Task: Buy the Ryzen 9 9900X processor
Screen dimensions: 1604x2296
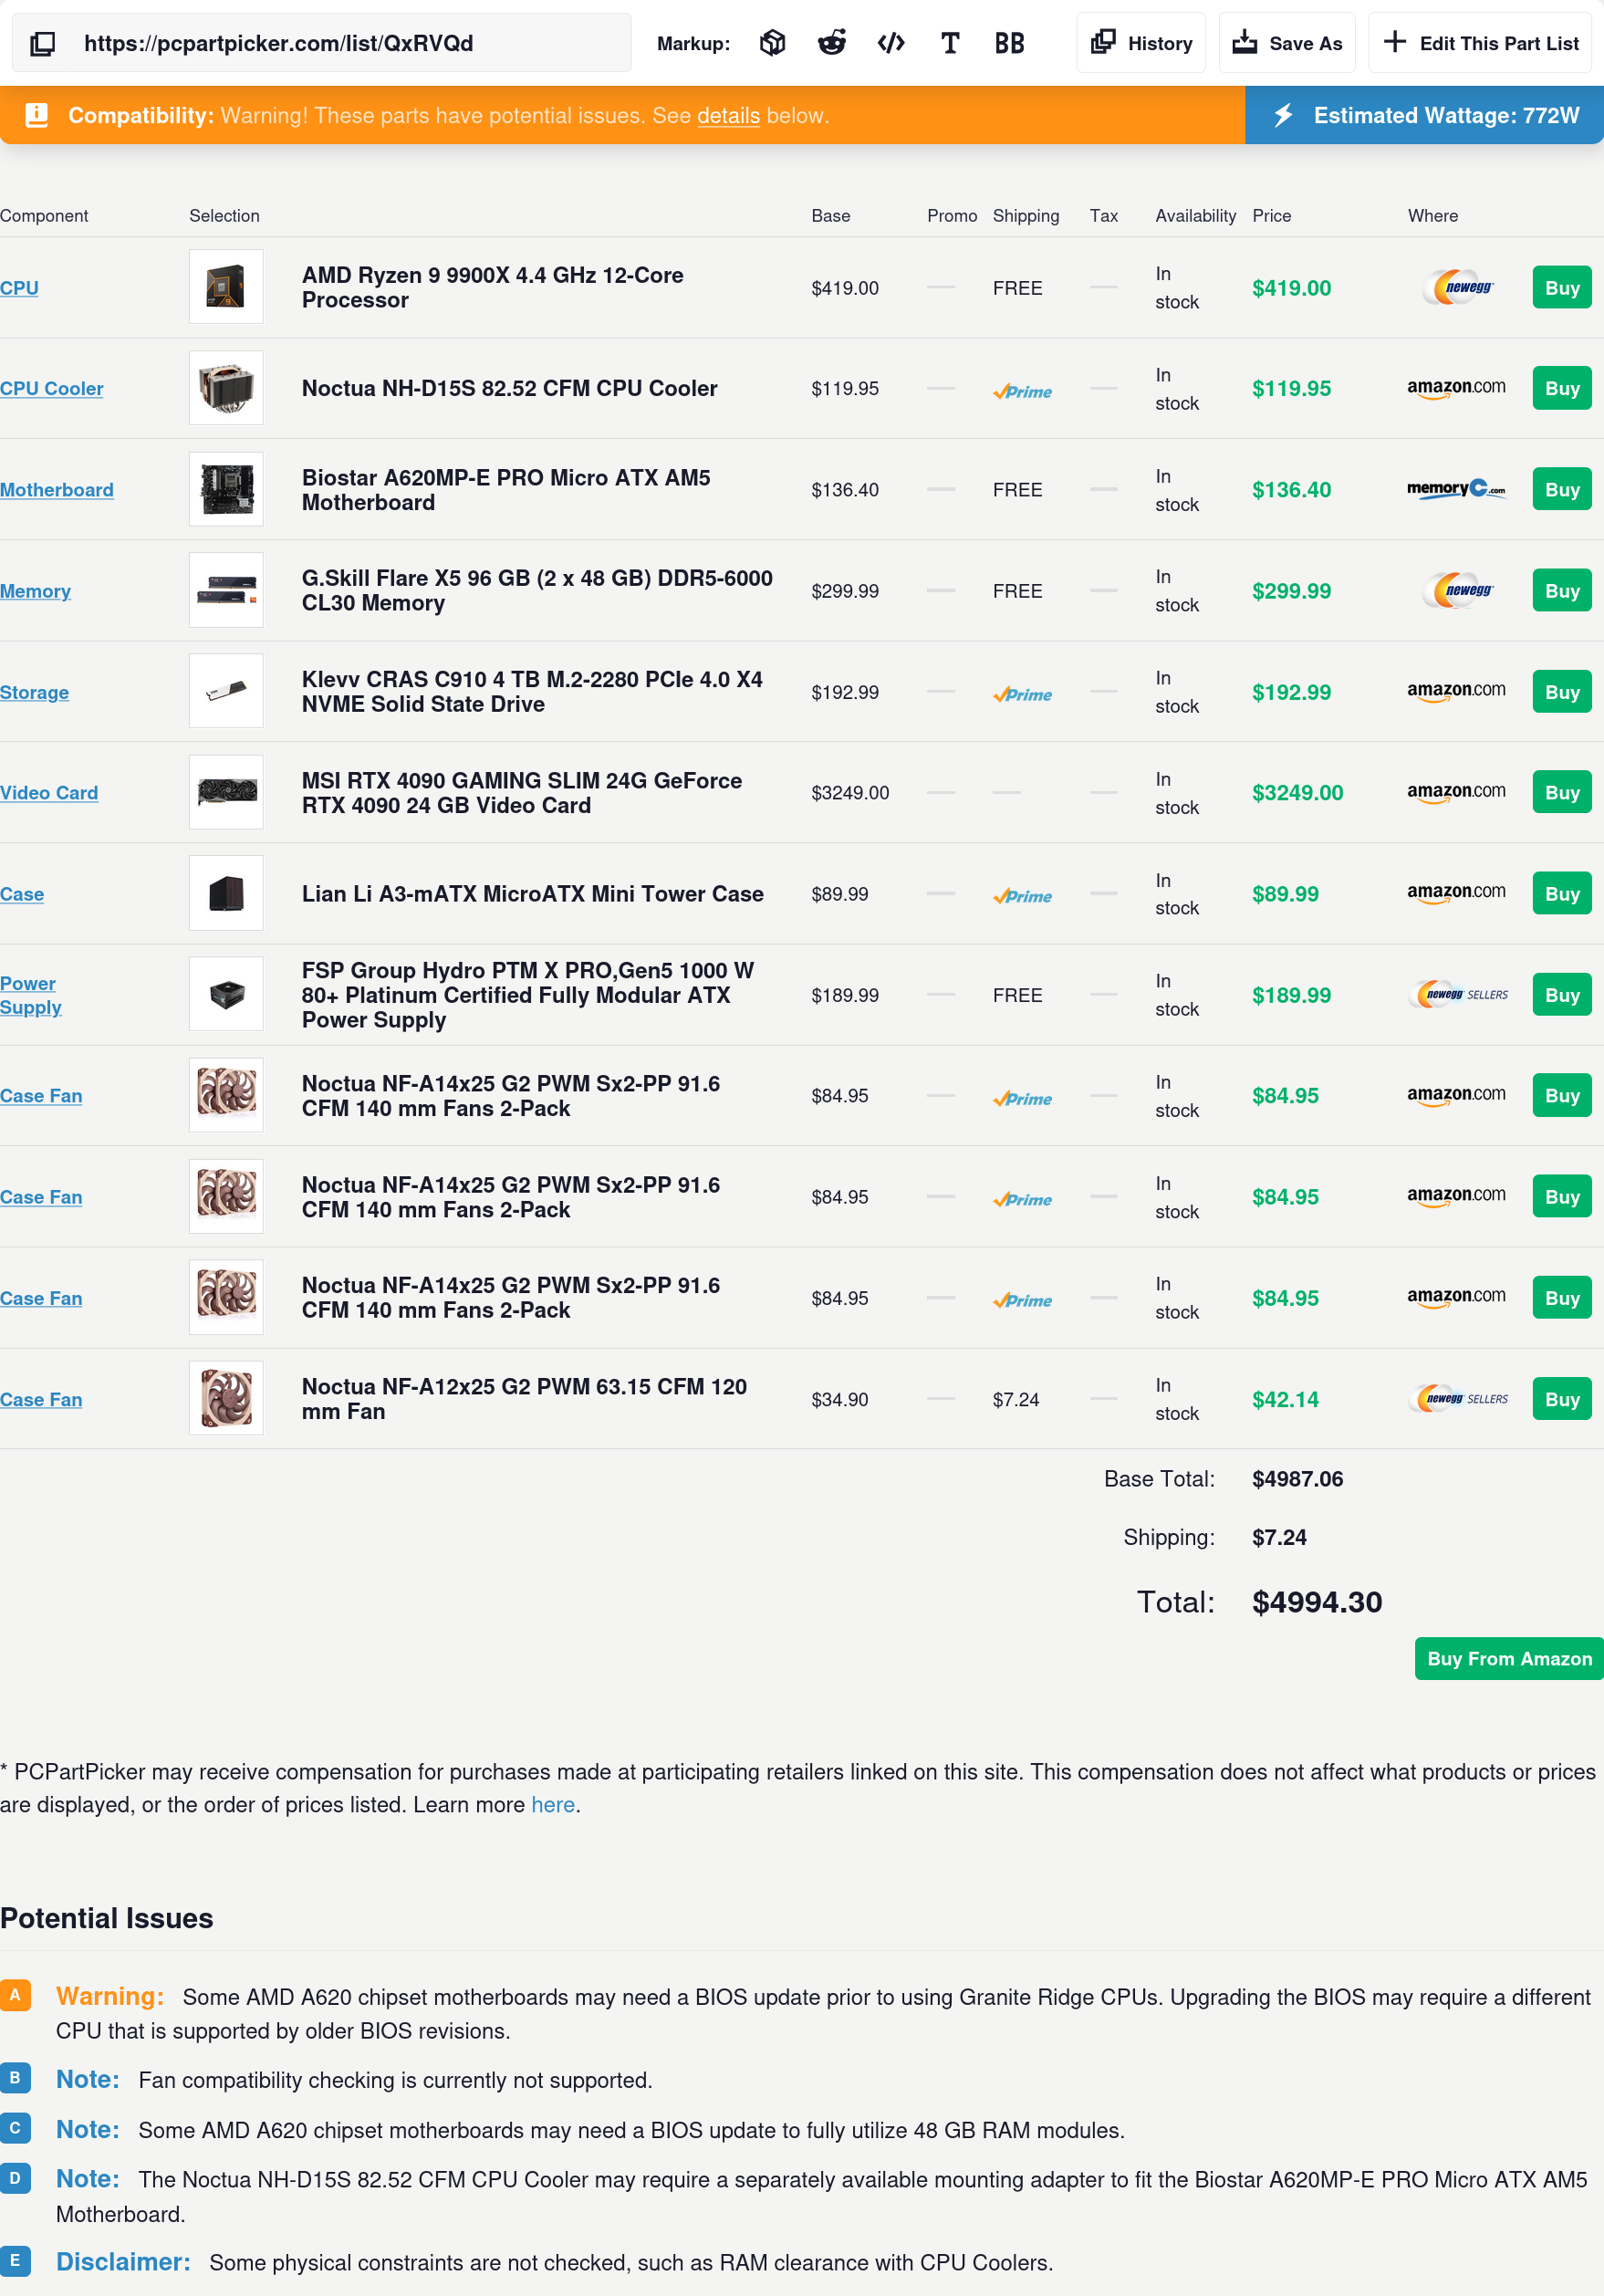Action: [x=1561, y=288]
